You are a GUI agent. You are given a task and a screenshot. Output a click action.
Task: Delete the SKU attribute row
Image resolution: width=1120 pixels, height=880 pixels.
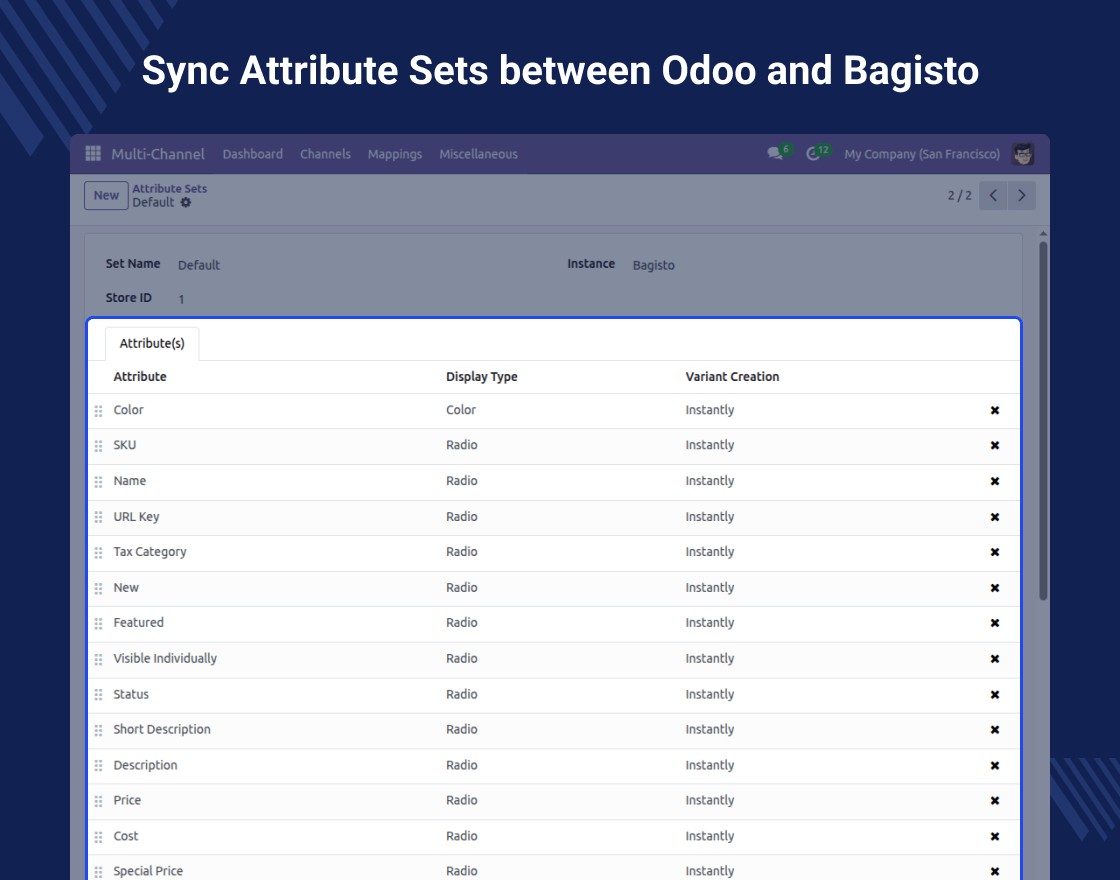coord(994,445)
